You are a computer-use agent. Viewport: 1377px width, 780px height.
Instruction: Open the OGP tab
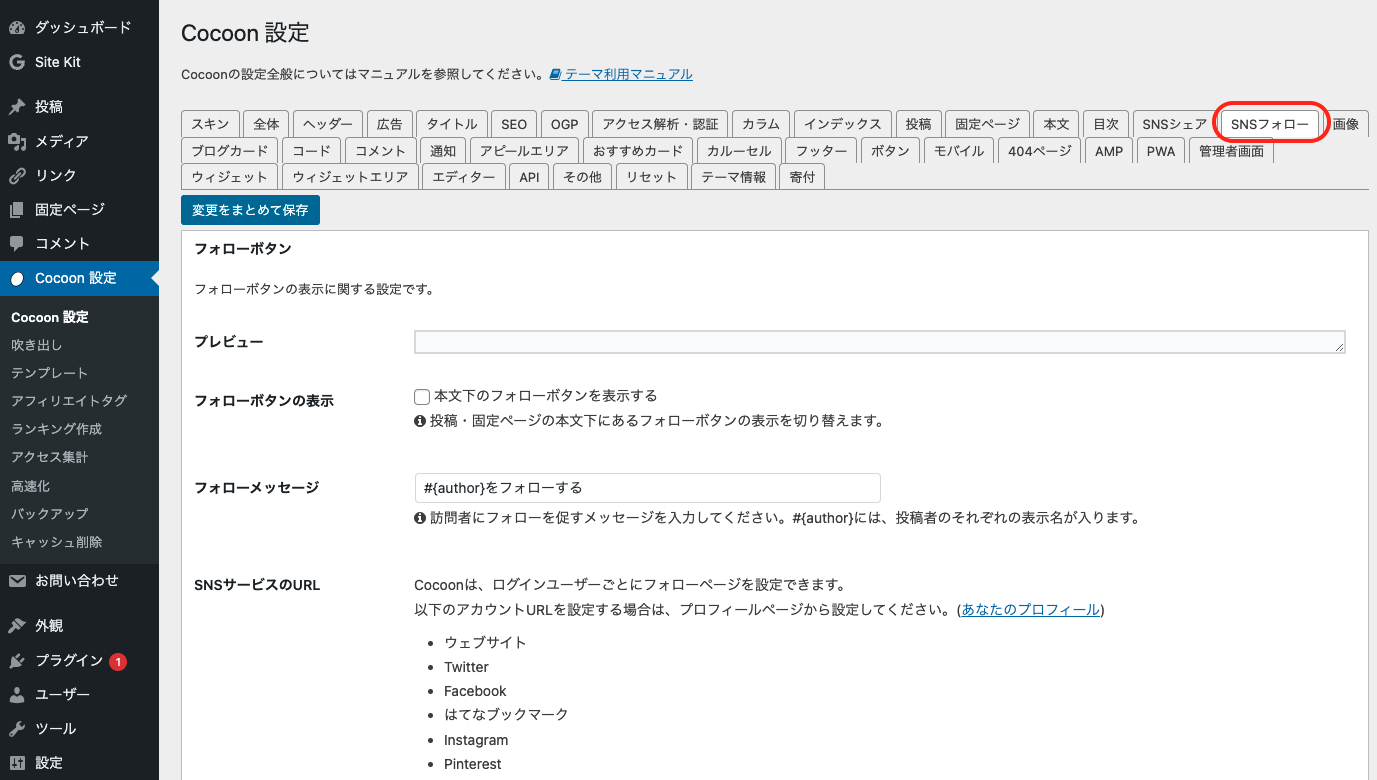[x=565, y=124]
